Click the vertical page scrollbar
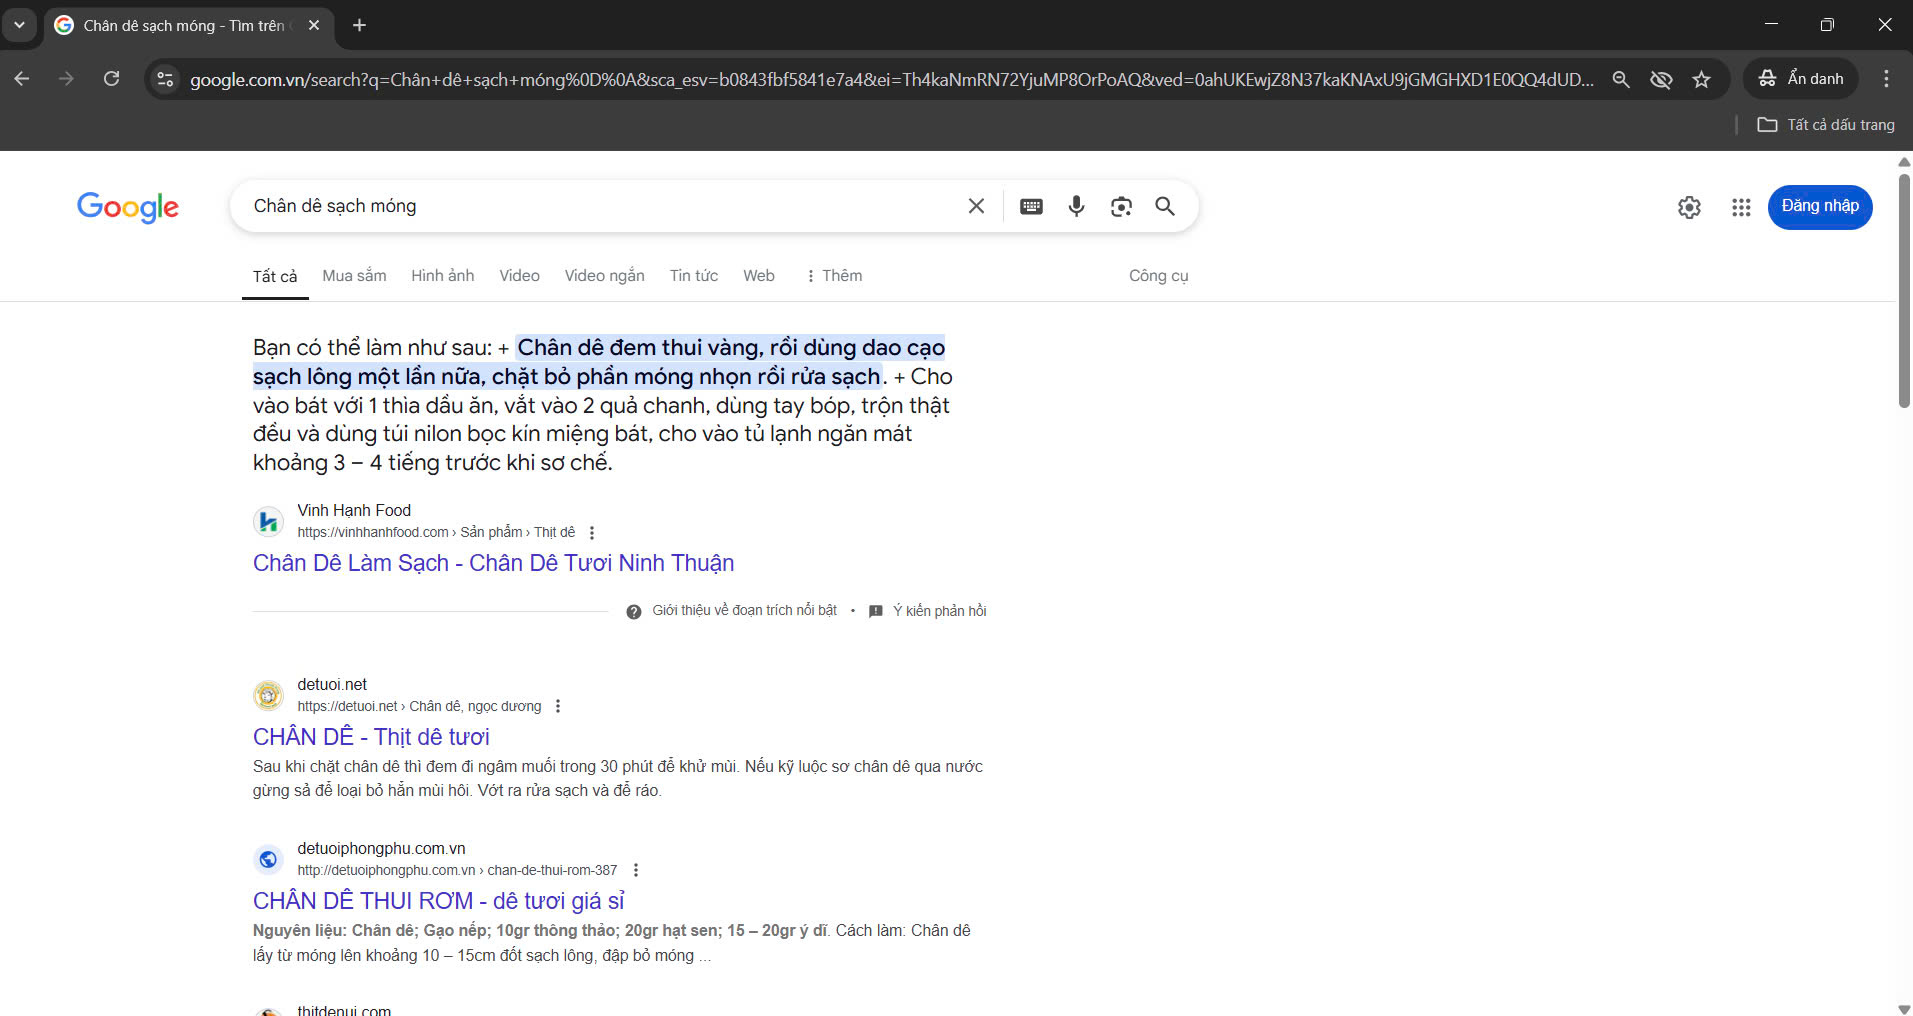Image resolution: width=1913 pixels, height=1016 pixels. tap(1904, 290)
